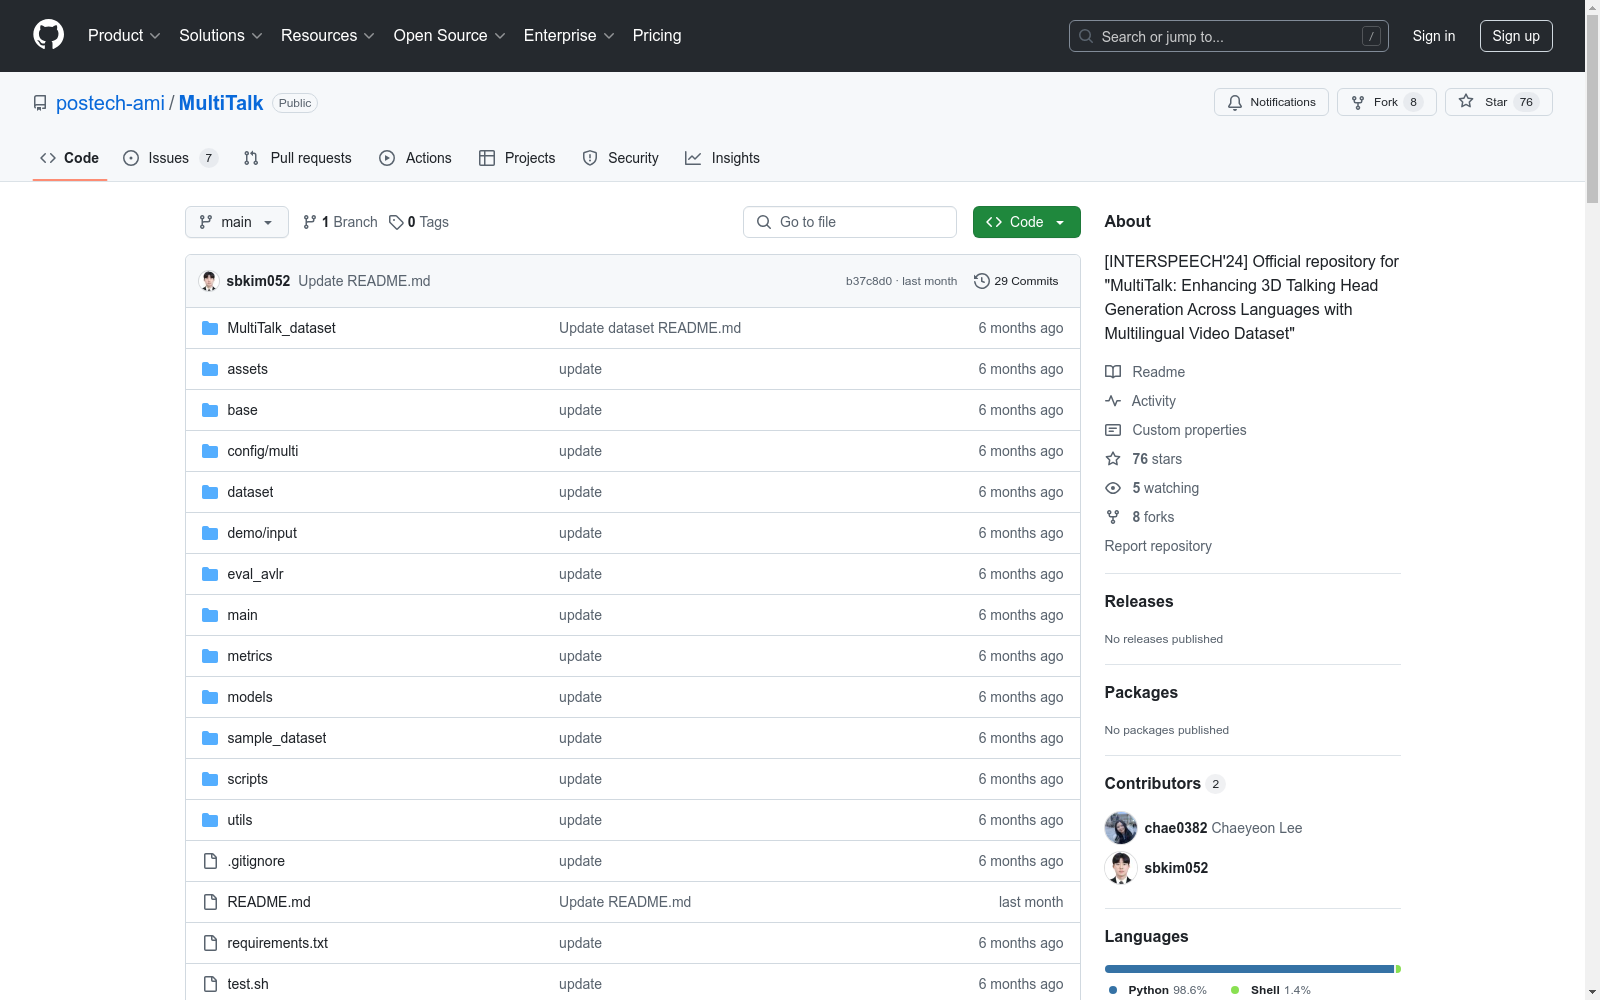Click the Readme book icon
1600x1000 pixels.
pos(1113,372)
